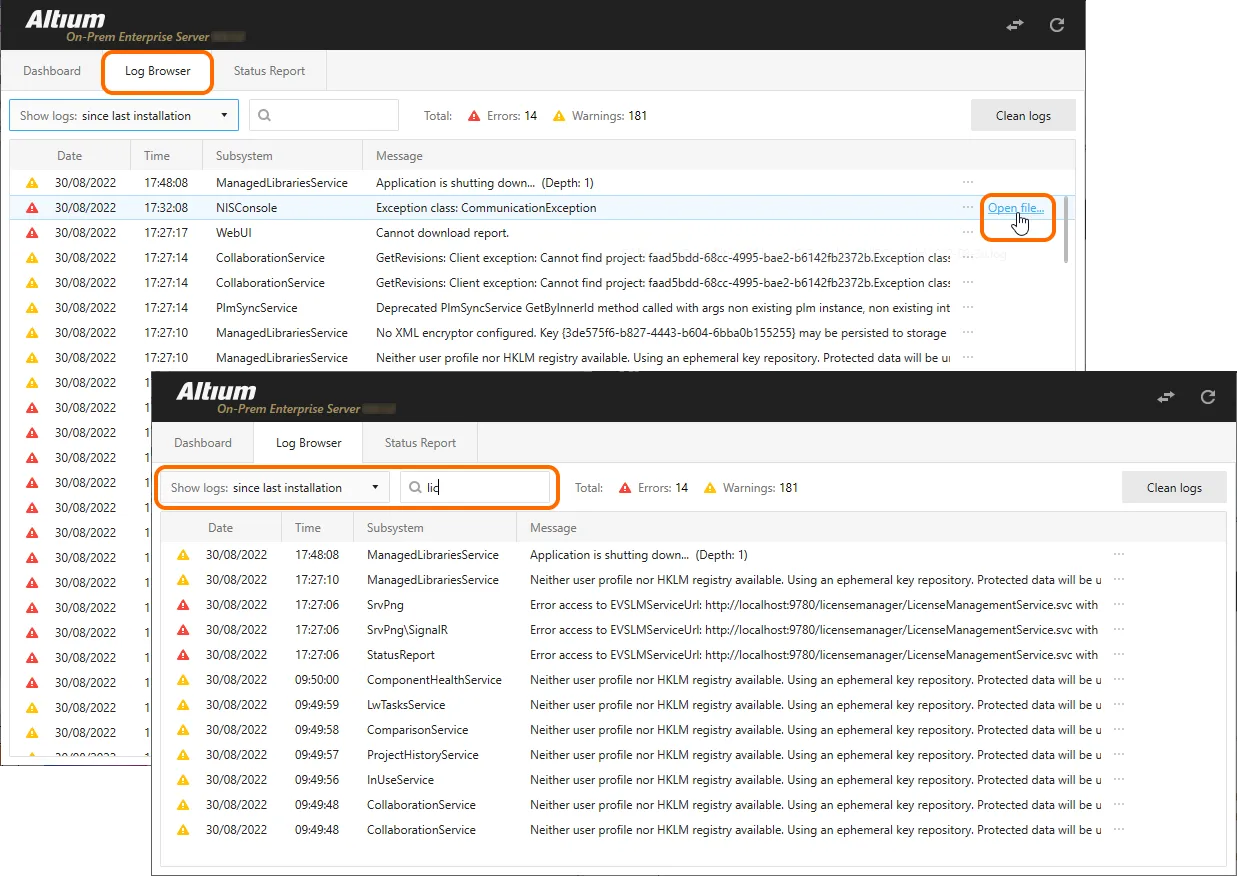Image resolution: width=1237 pixels, height=876 pixels.
Task: Click the Open file link on the NISConsole entry
Action: coord(1016,208)
